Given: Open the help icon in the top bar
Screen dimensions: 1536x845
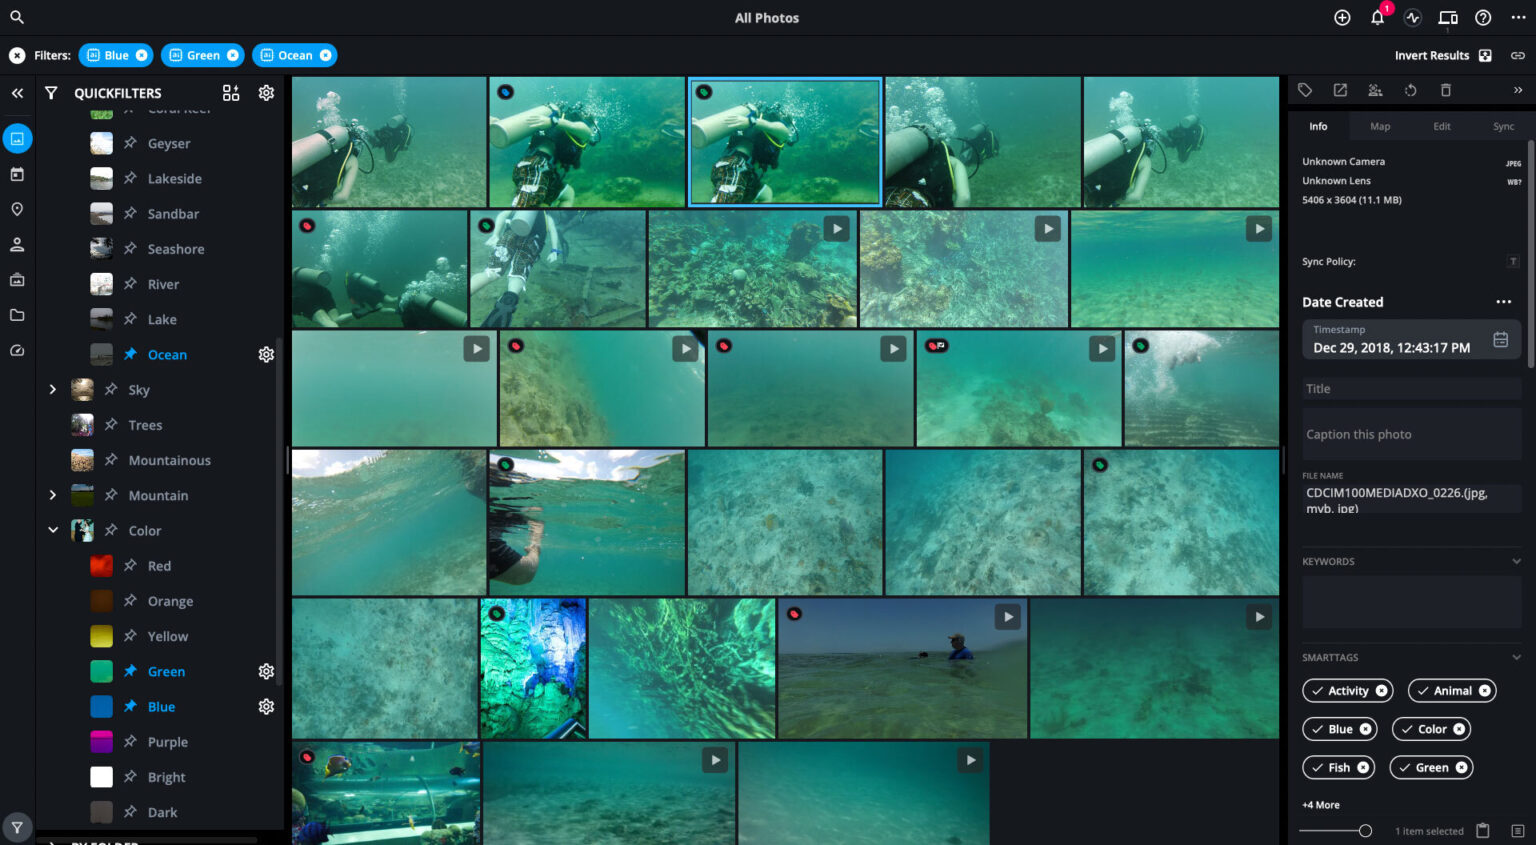Looking at the screenshot, I should pos(1483,17).
